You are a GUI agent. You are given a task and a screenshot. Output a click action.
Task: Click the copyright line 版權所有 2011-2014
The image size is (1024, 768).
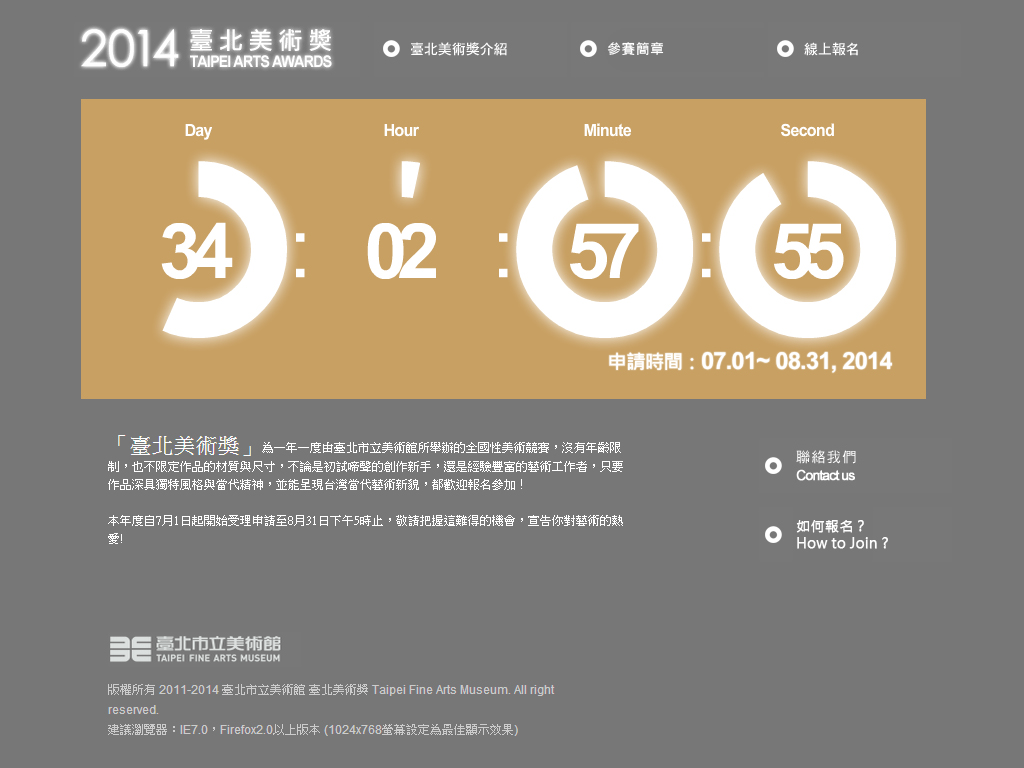point(331,699)
